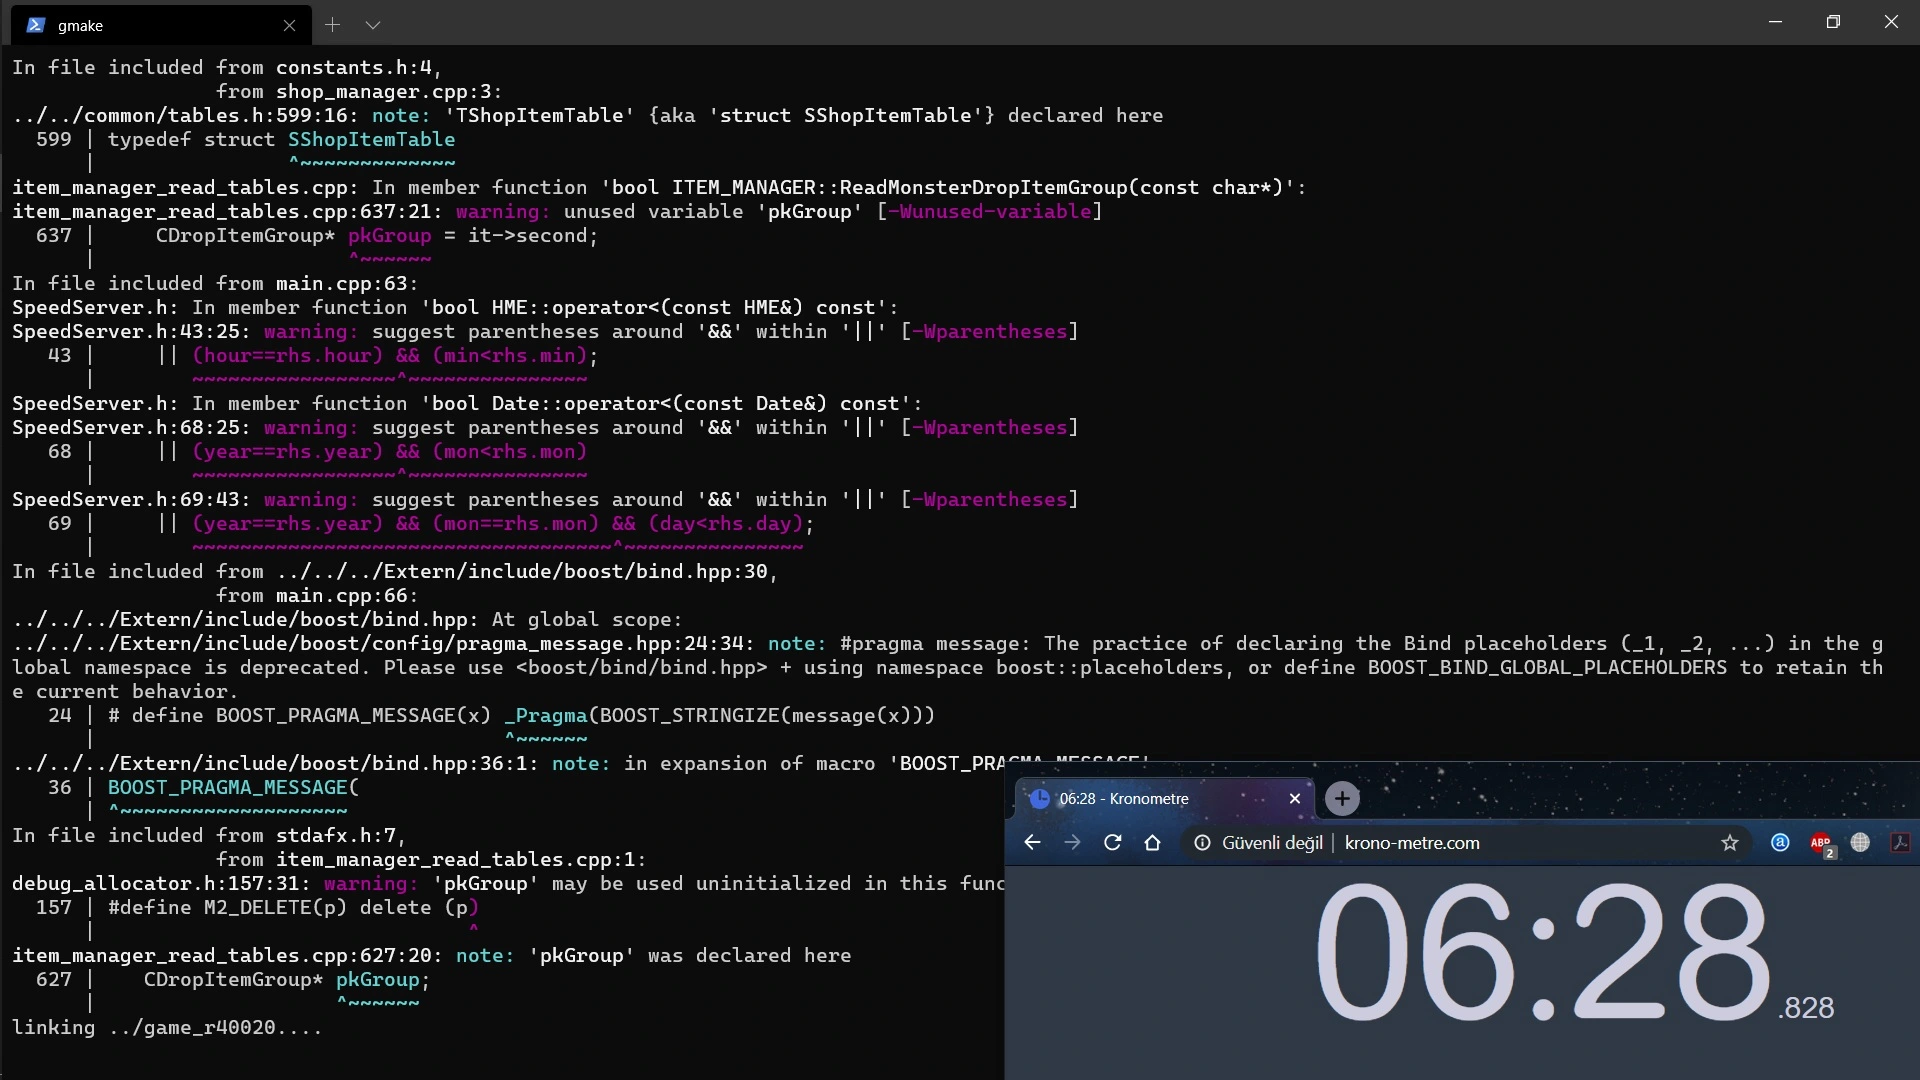Click PowerShell icon on gmake tab
The image size is (1920, 1080).
(36, 25)
